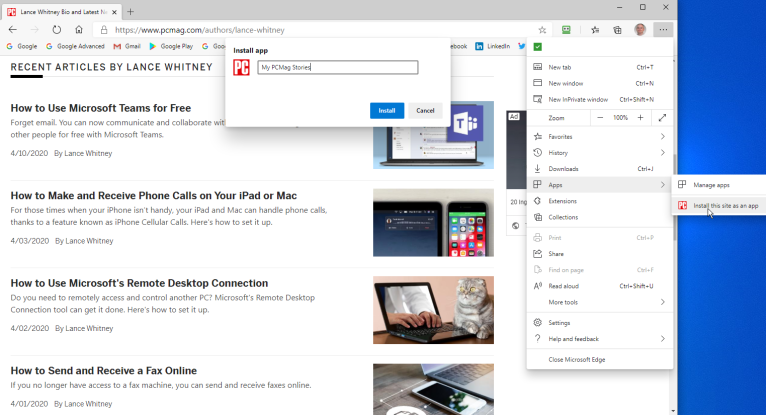The image size is (766, 415).
Task: Expand the Help and feedback submenu
Action: tap(600, 339)
